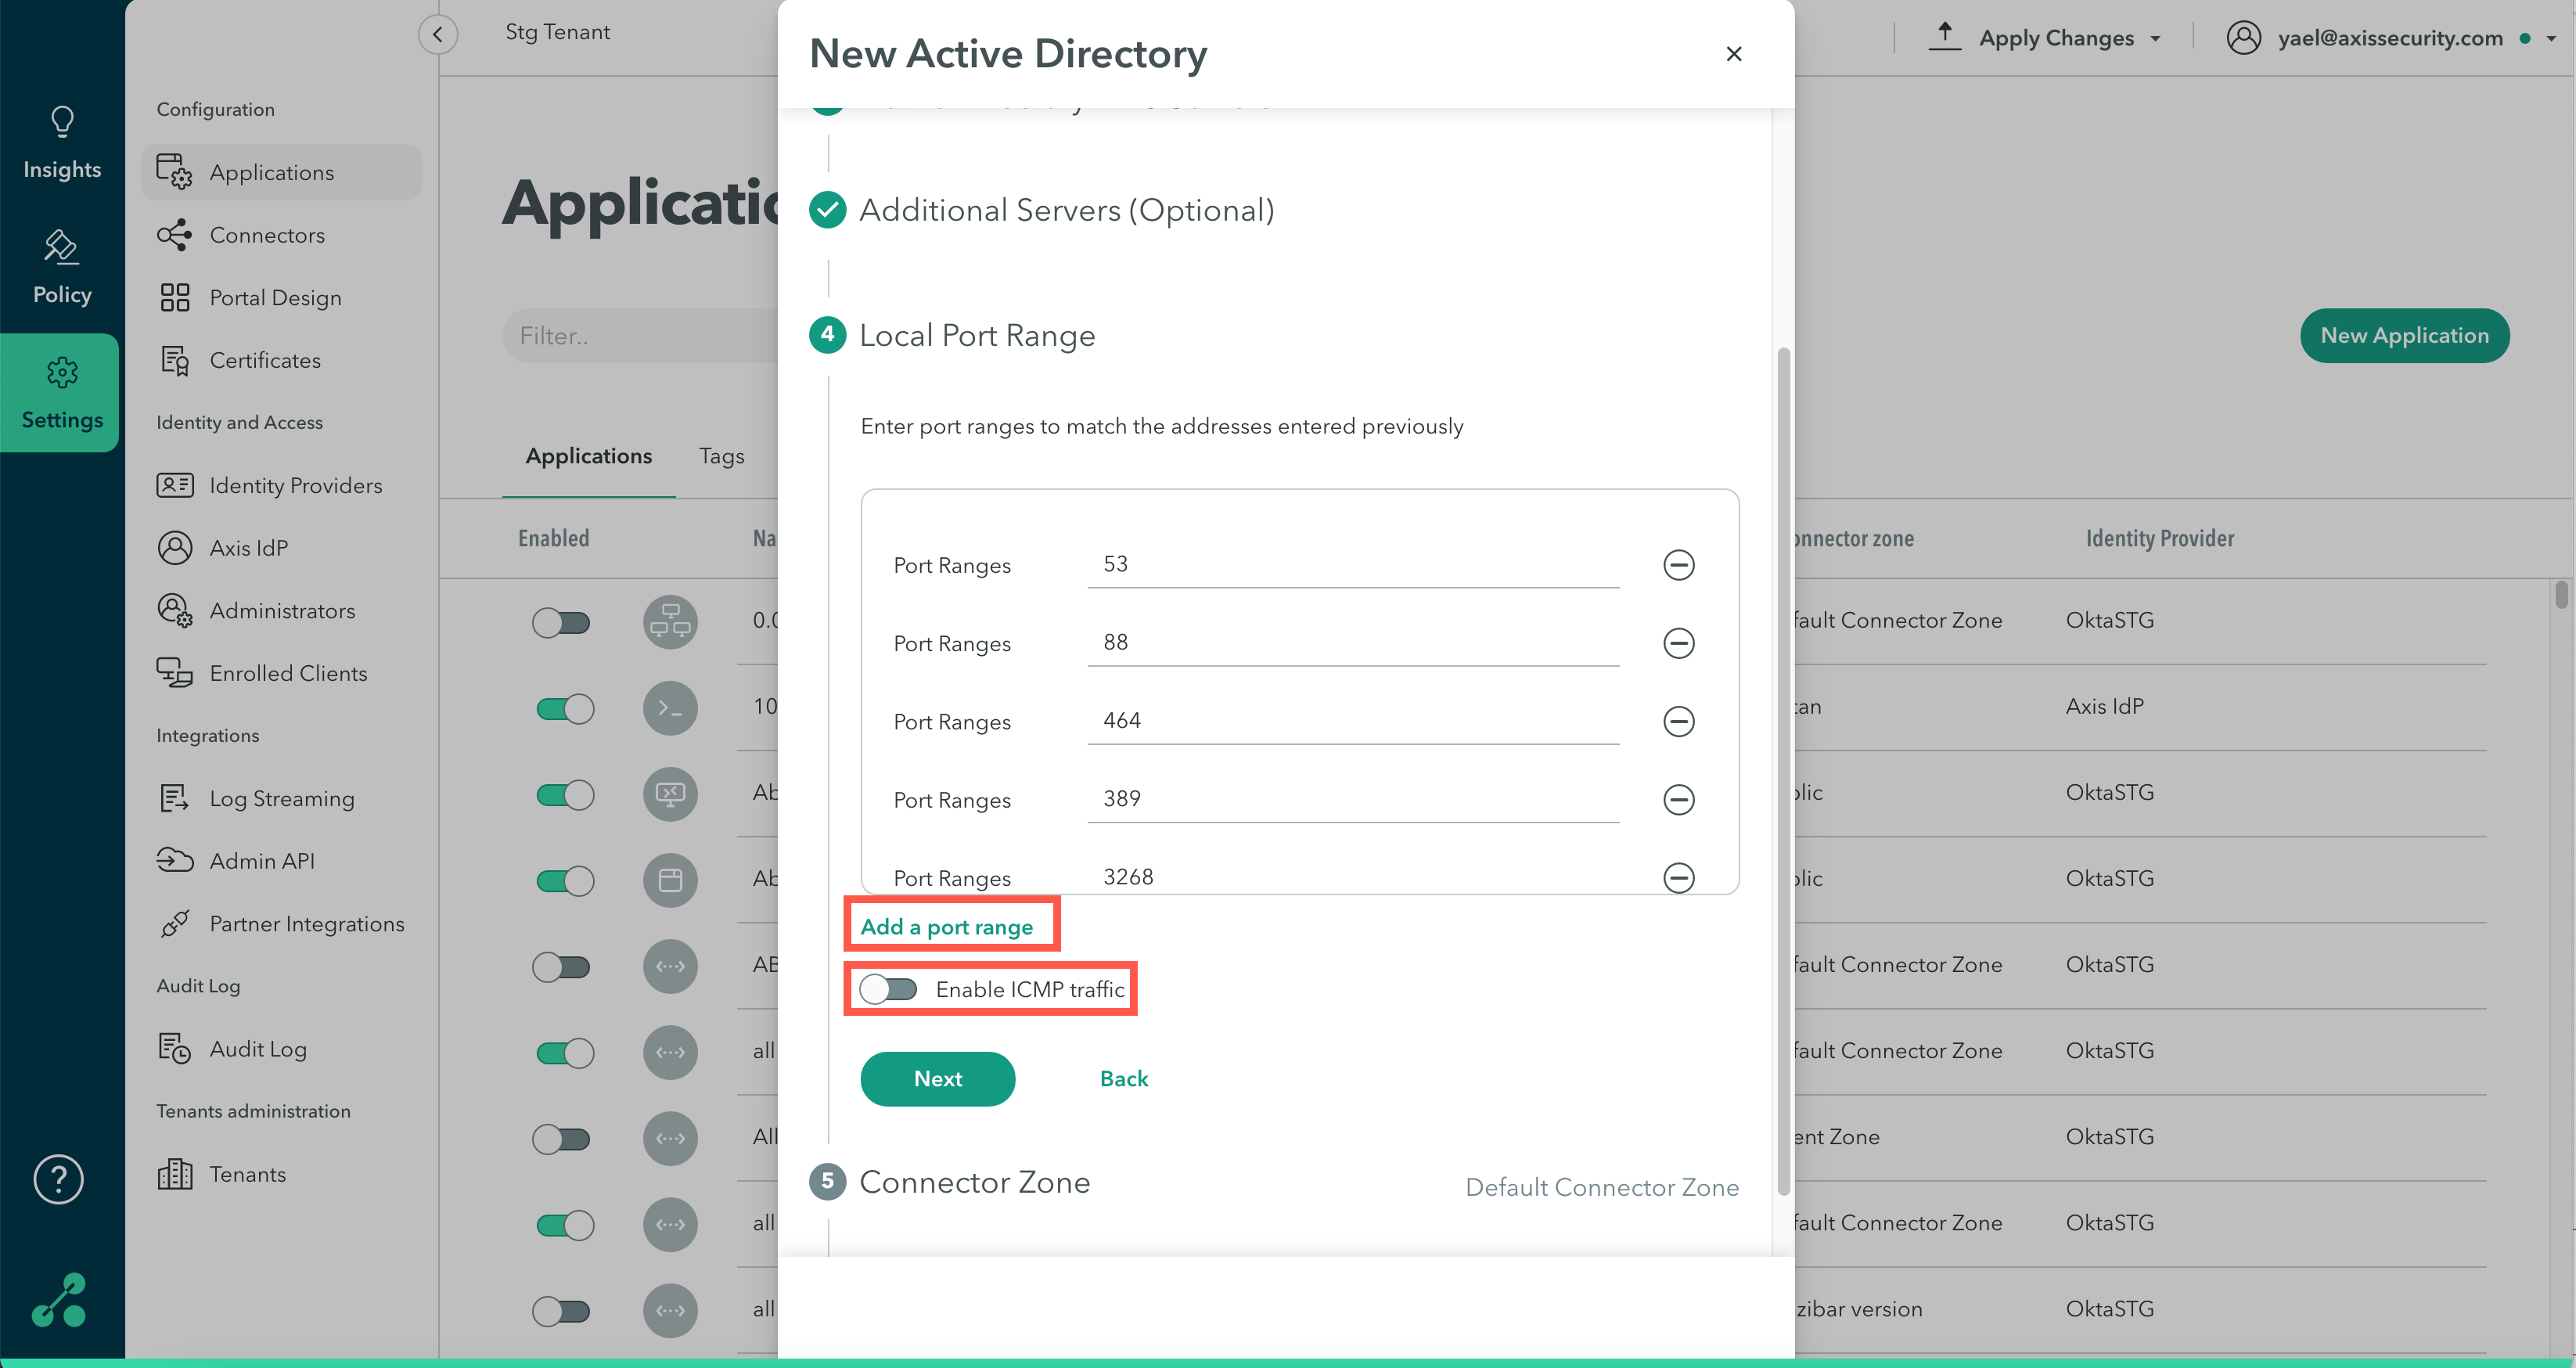Toggle first application's Enabled switch
Screen dimensions: 2576x1368
tap(561, 623)
